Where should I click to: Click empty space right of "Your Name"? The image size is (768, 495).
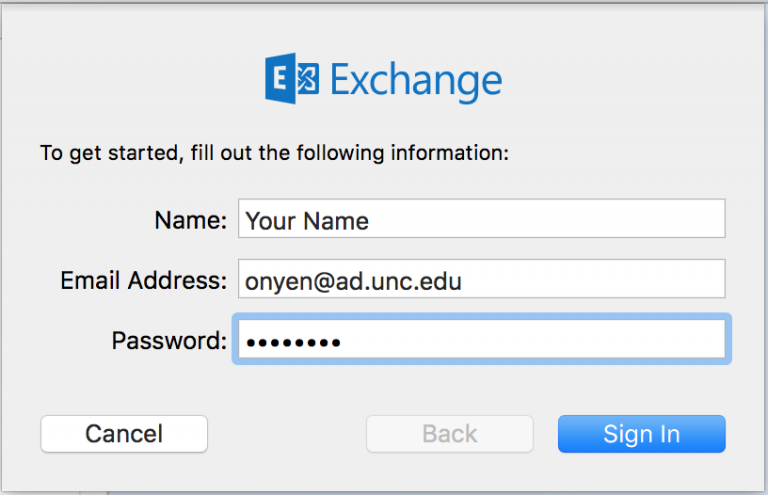coord(550,219)
